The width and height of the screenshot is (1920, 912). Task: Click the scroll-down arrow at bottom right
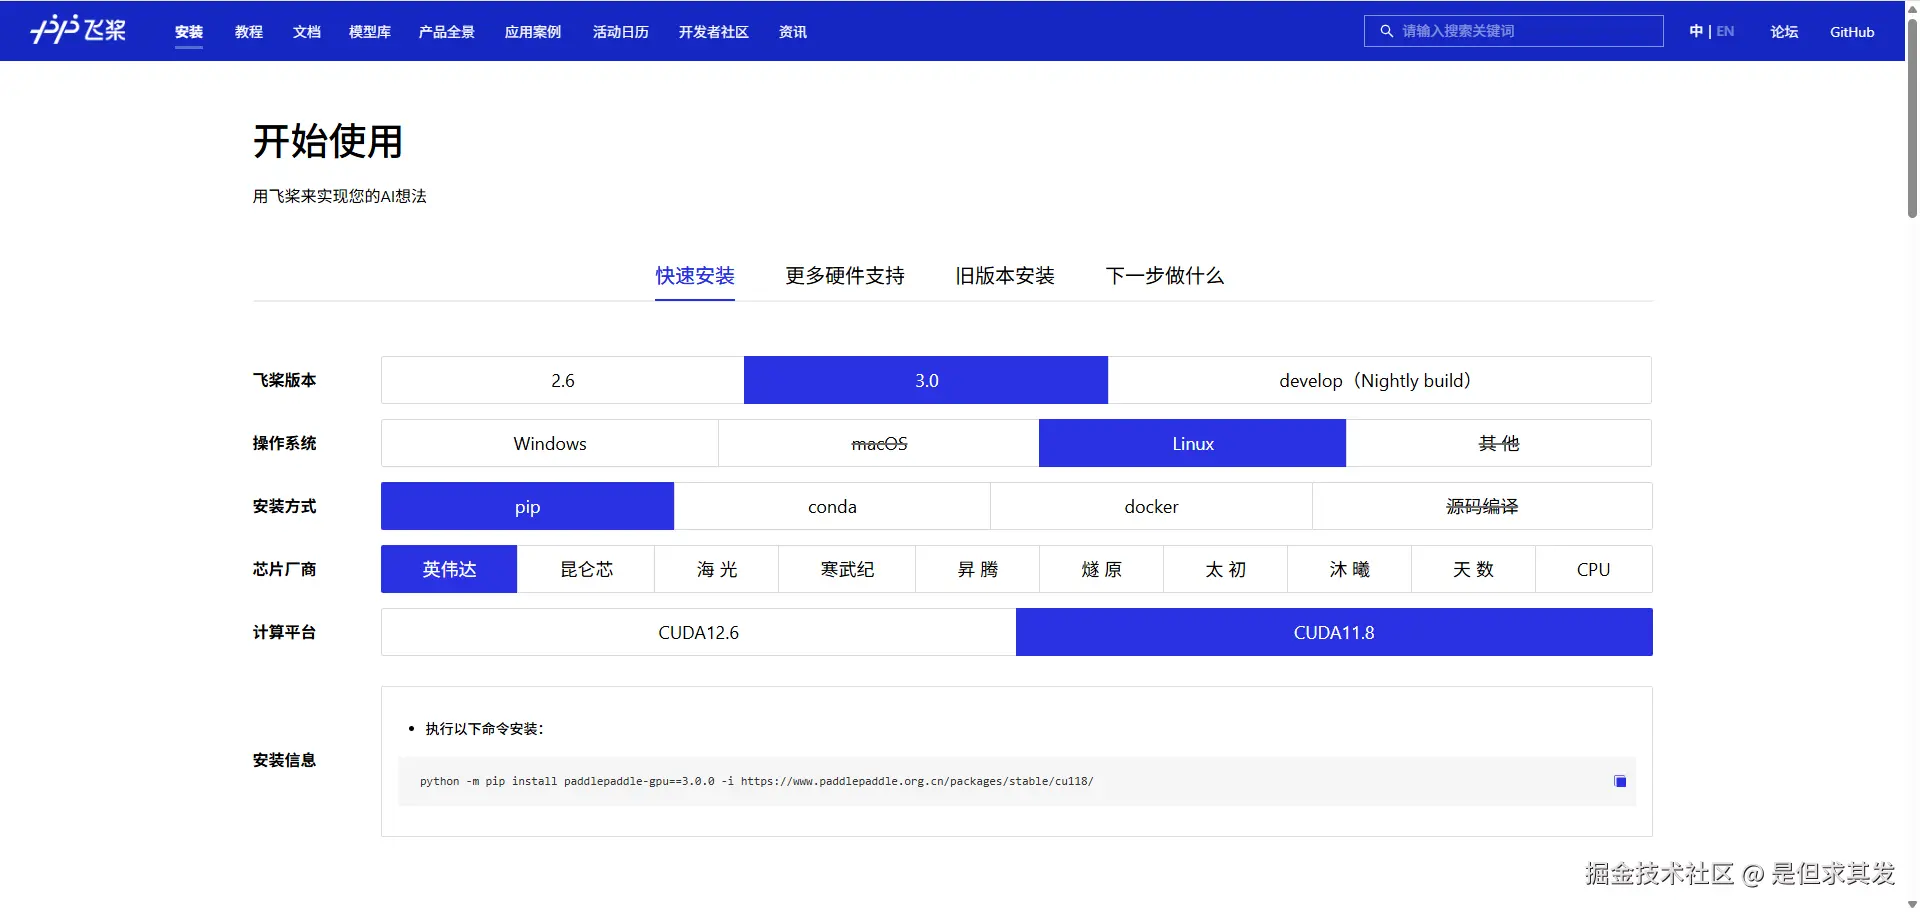(1909, 903)
